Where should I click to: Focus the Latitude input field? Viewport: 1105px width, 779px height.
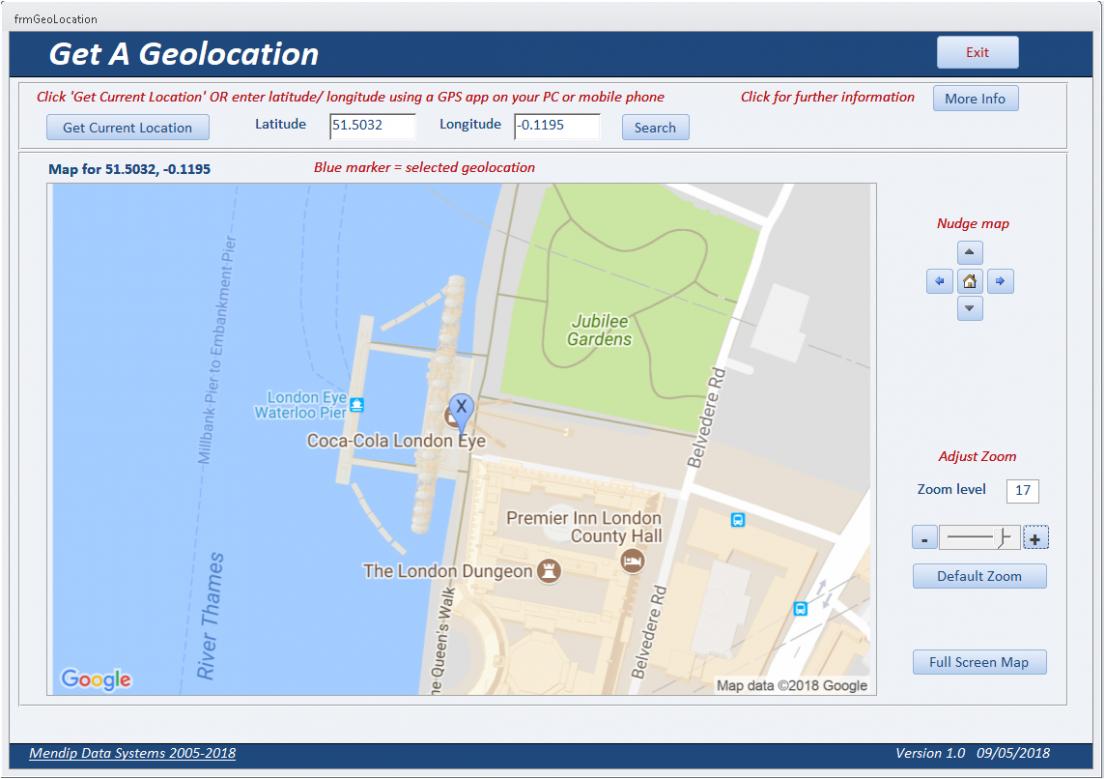(x=372, y=125)
